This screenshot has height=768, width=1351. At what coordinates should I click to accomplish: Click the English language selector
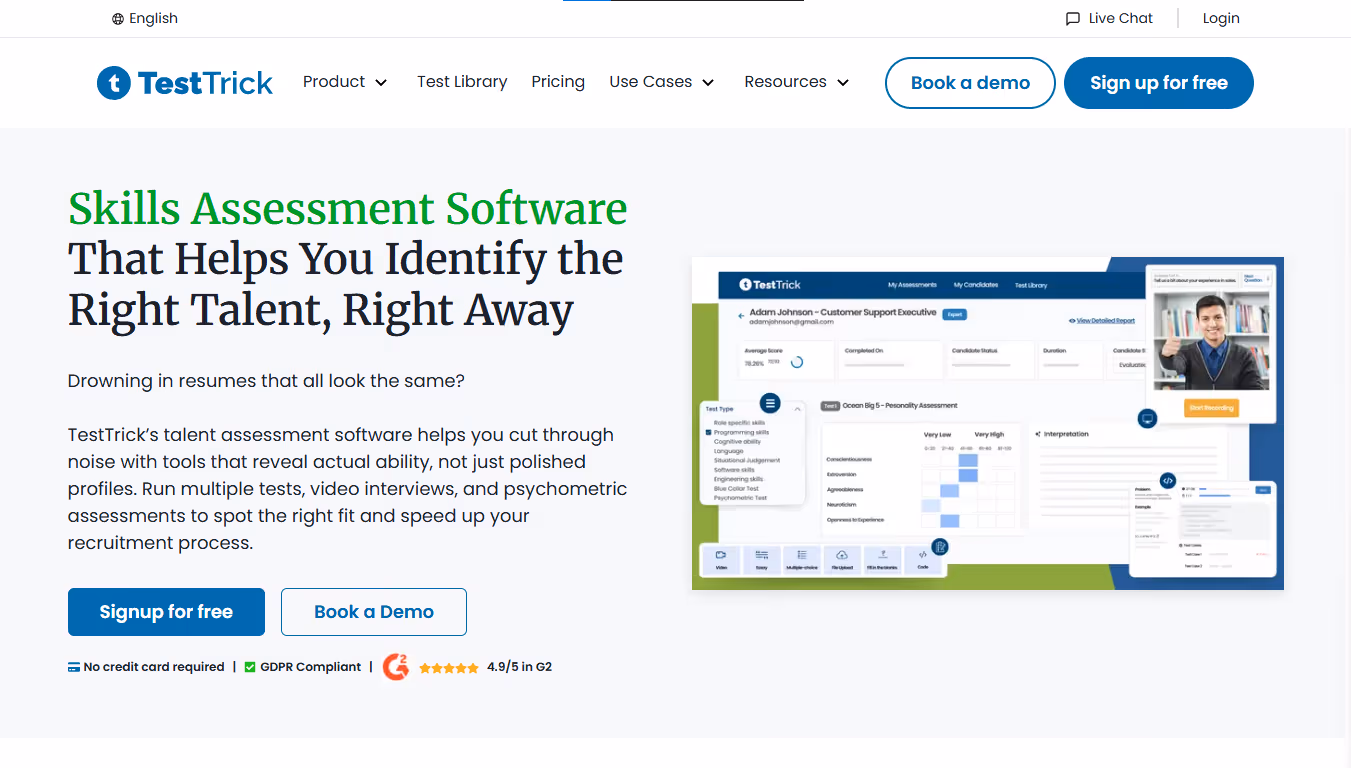(x=144, y=18)
